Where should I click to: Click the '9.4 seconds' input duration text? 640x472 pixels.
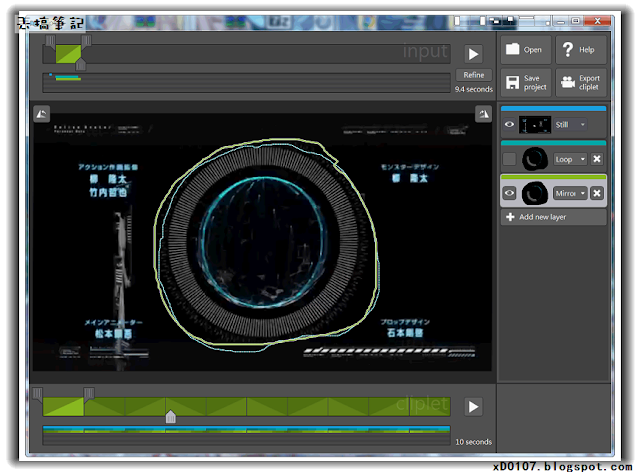(474, 89)
